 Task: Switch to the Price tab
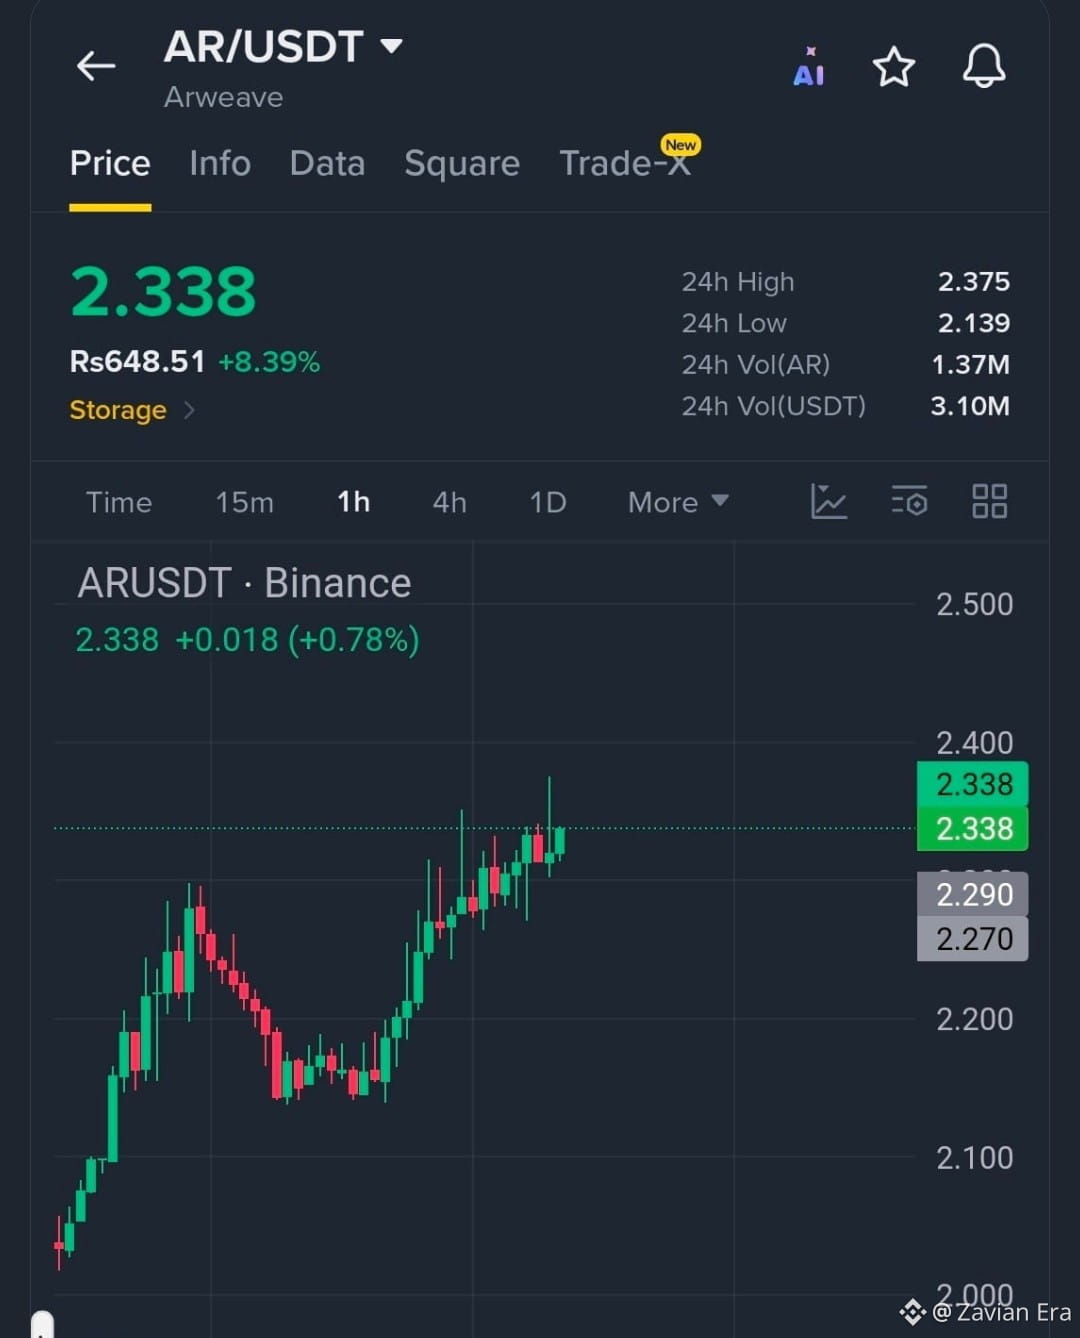pos(110,163)
